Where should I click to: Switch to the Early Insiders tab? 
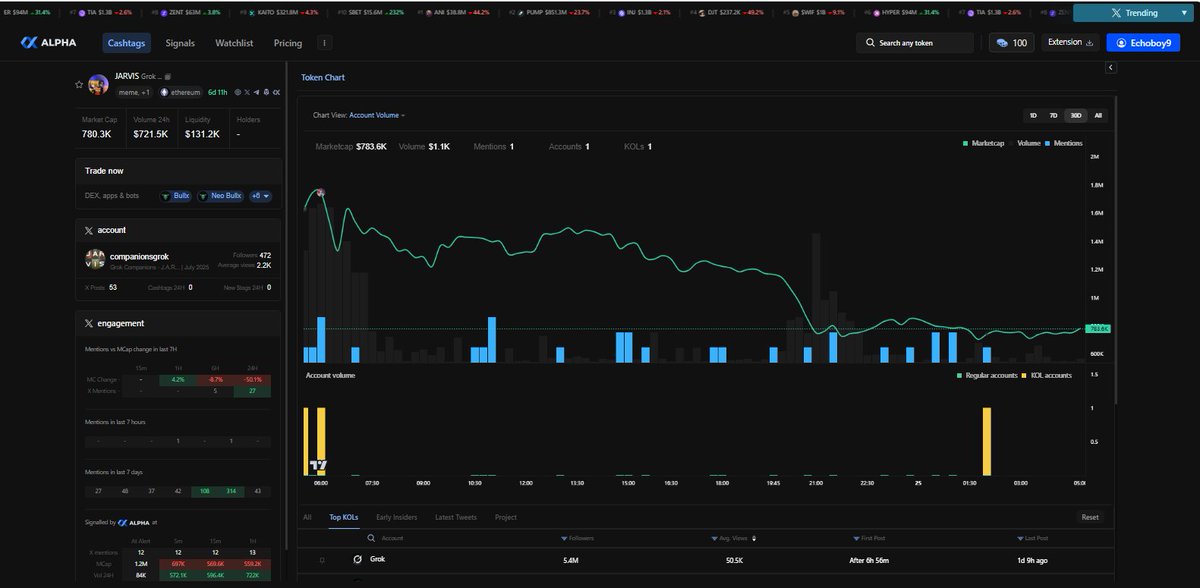pos(398,517)
